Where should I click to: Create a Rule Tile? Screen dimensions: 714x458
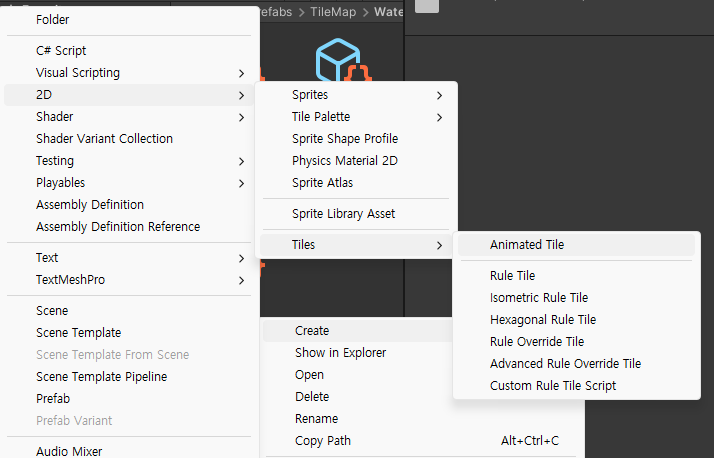576,275
